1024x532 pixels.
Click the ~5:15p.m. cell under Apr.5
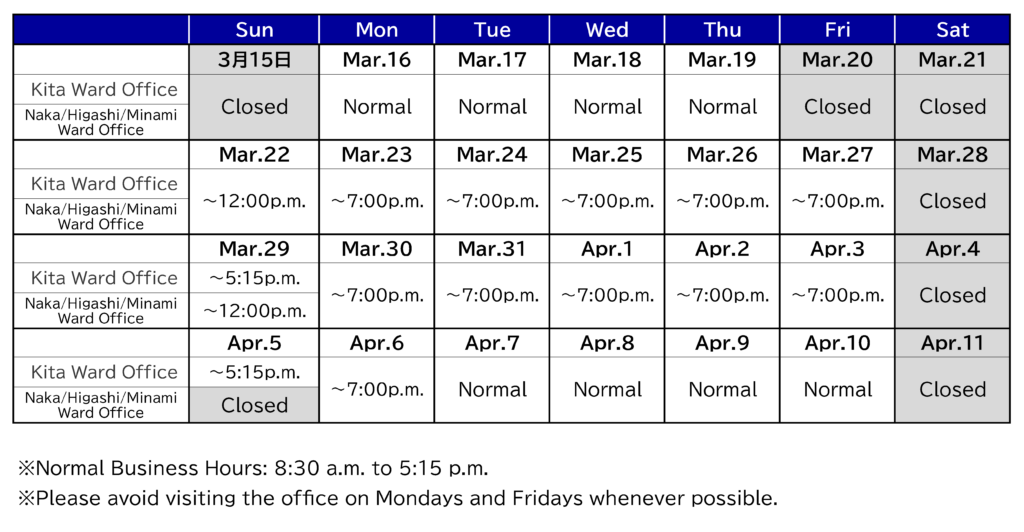pyautogui.click(x=254, y=372)
